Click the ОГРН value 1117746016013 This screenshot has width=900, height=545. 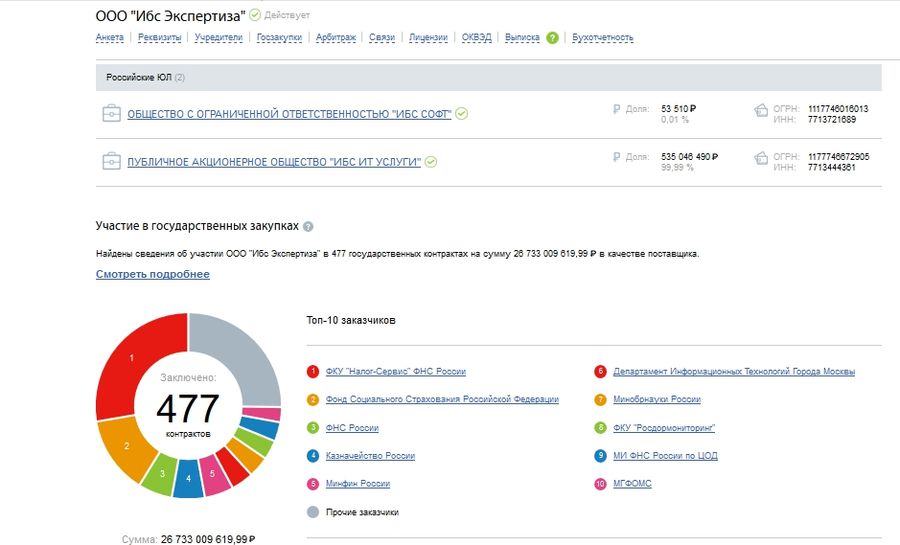[x=838, y=109]
